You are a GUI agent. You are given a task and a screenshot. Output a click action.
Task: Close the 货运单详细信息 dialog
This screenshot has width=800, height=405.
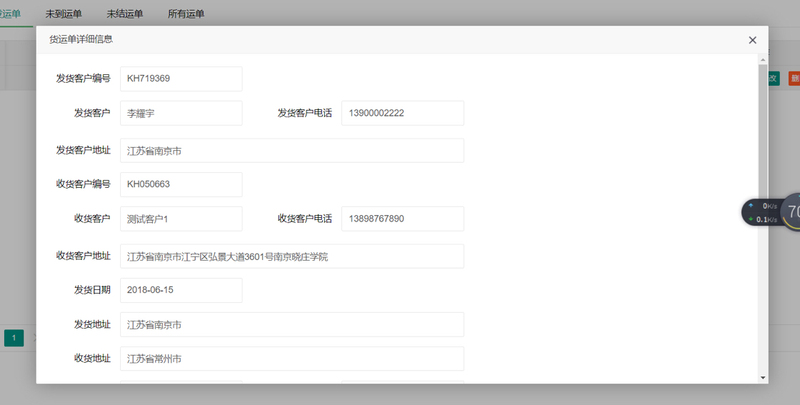(752, 40)
